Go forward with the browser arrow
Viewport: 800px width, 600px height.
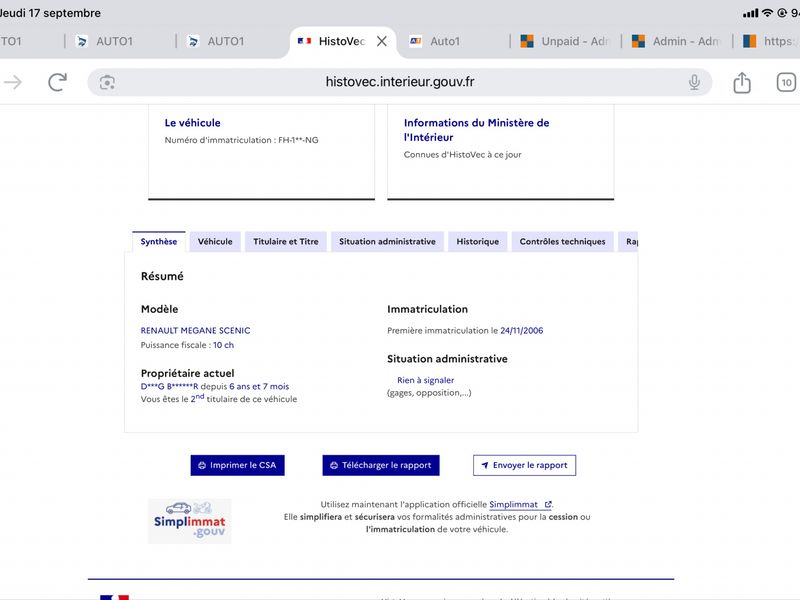pyautogui.click(x=13, y=82)
